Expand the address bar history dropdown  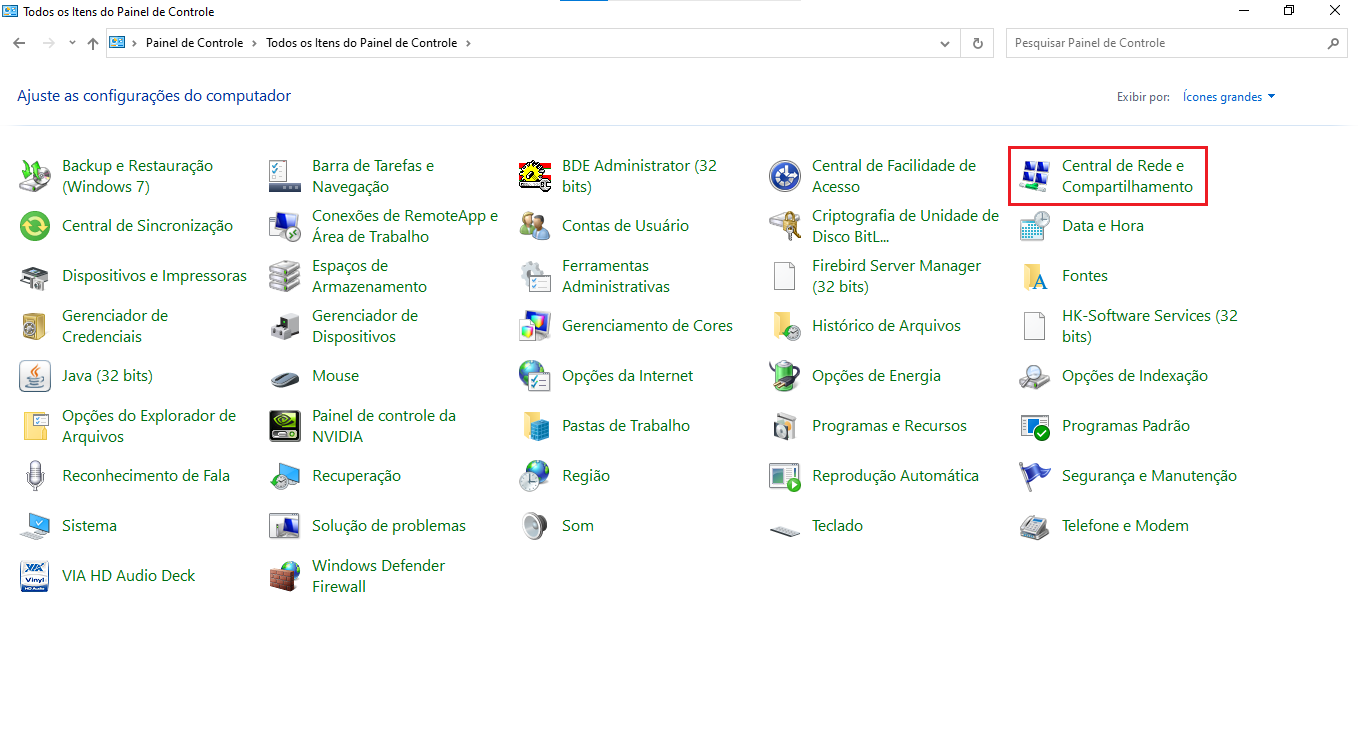pyautogui.click(x=945, y=44)
